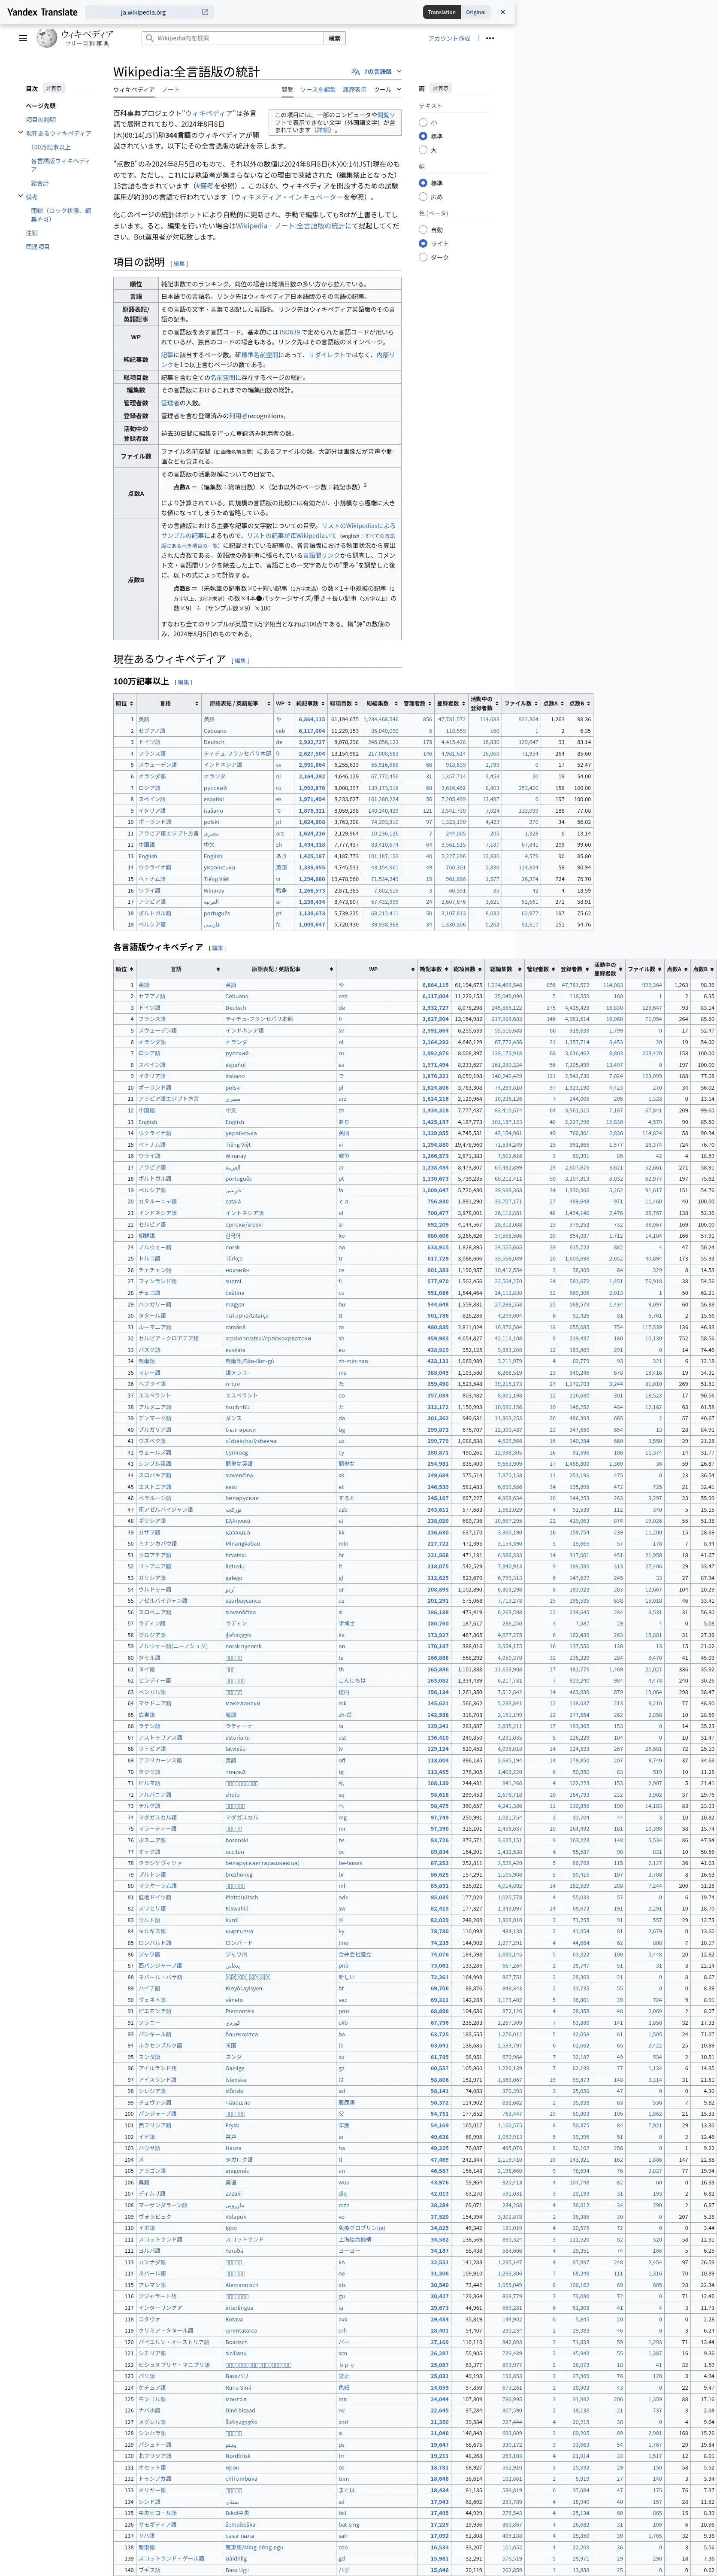Choose ライト color mode

pyautogui.click(x=423, y=243)
